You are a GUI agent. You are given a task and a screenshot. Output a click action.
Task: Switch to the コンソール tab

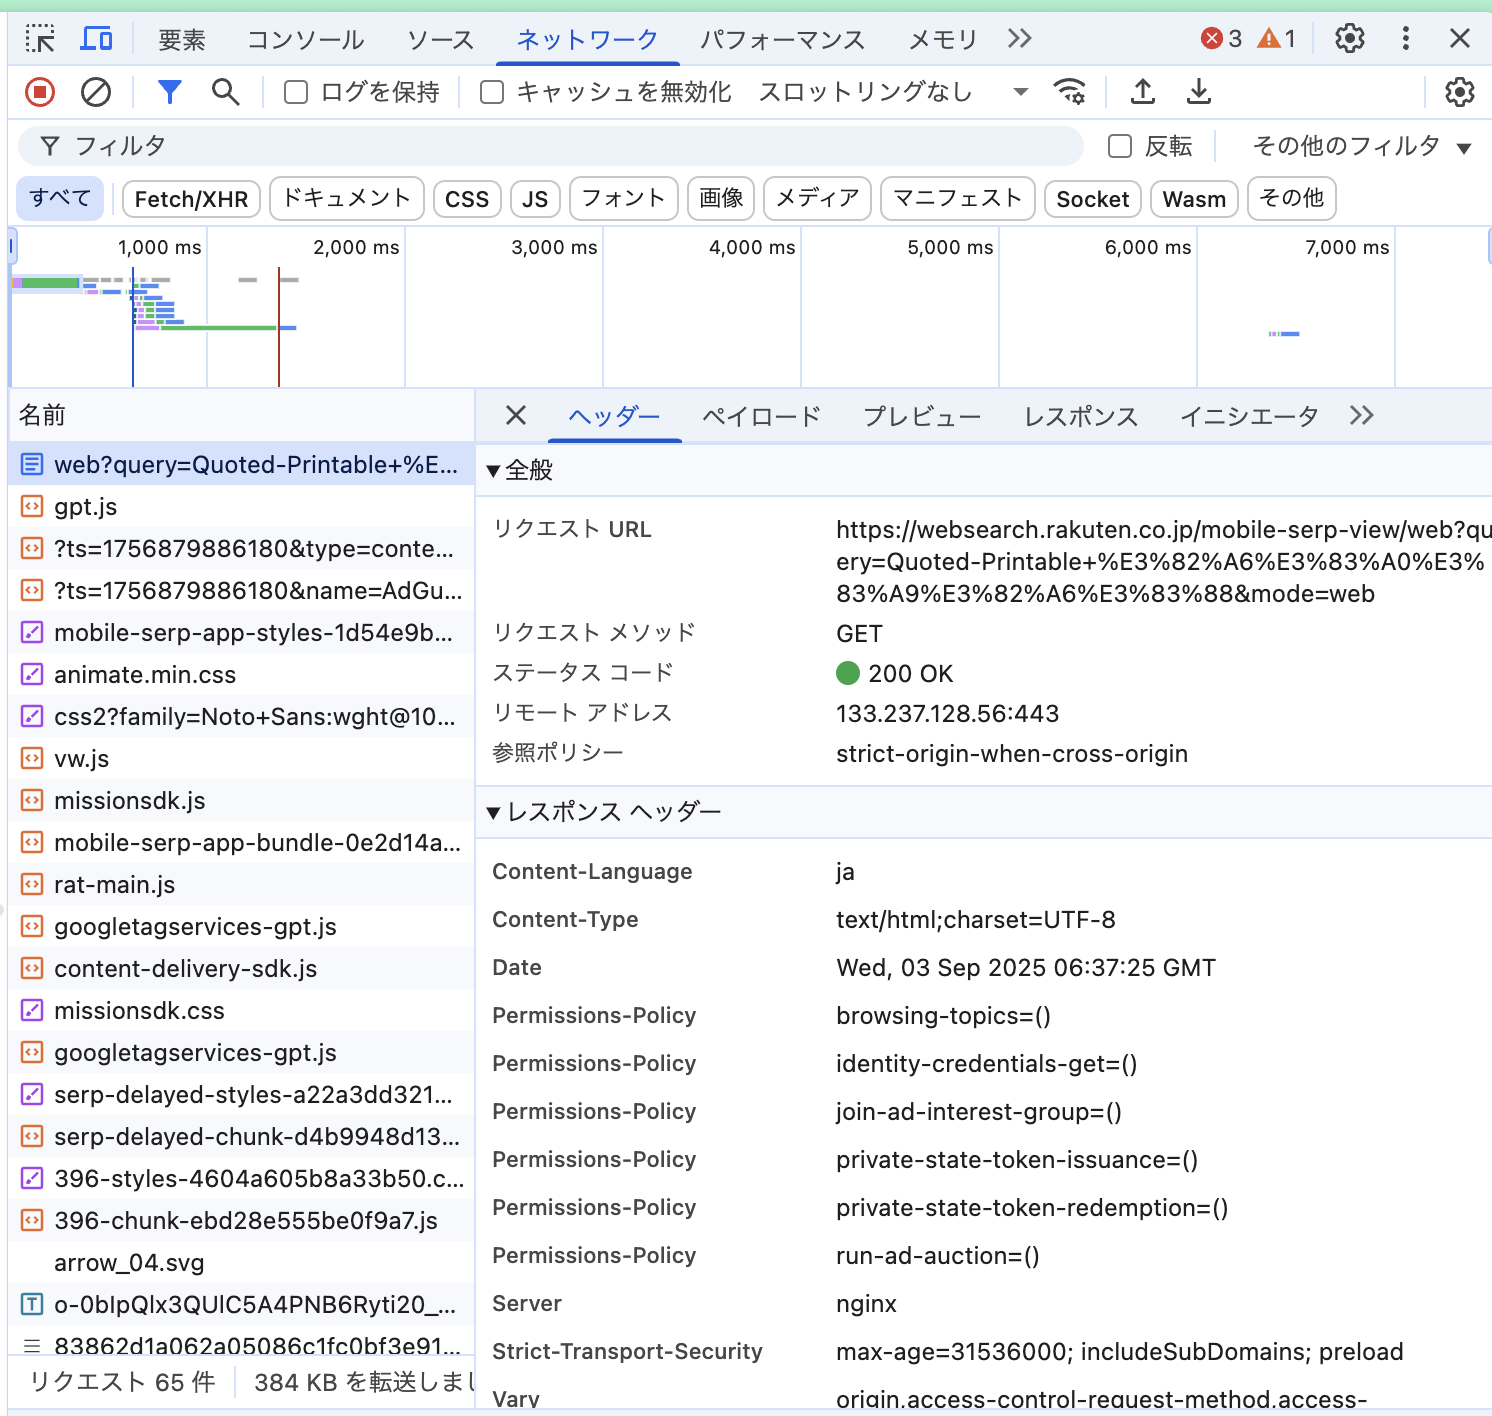pyautogui.click(x=305, y=40)
